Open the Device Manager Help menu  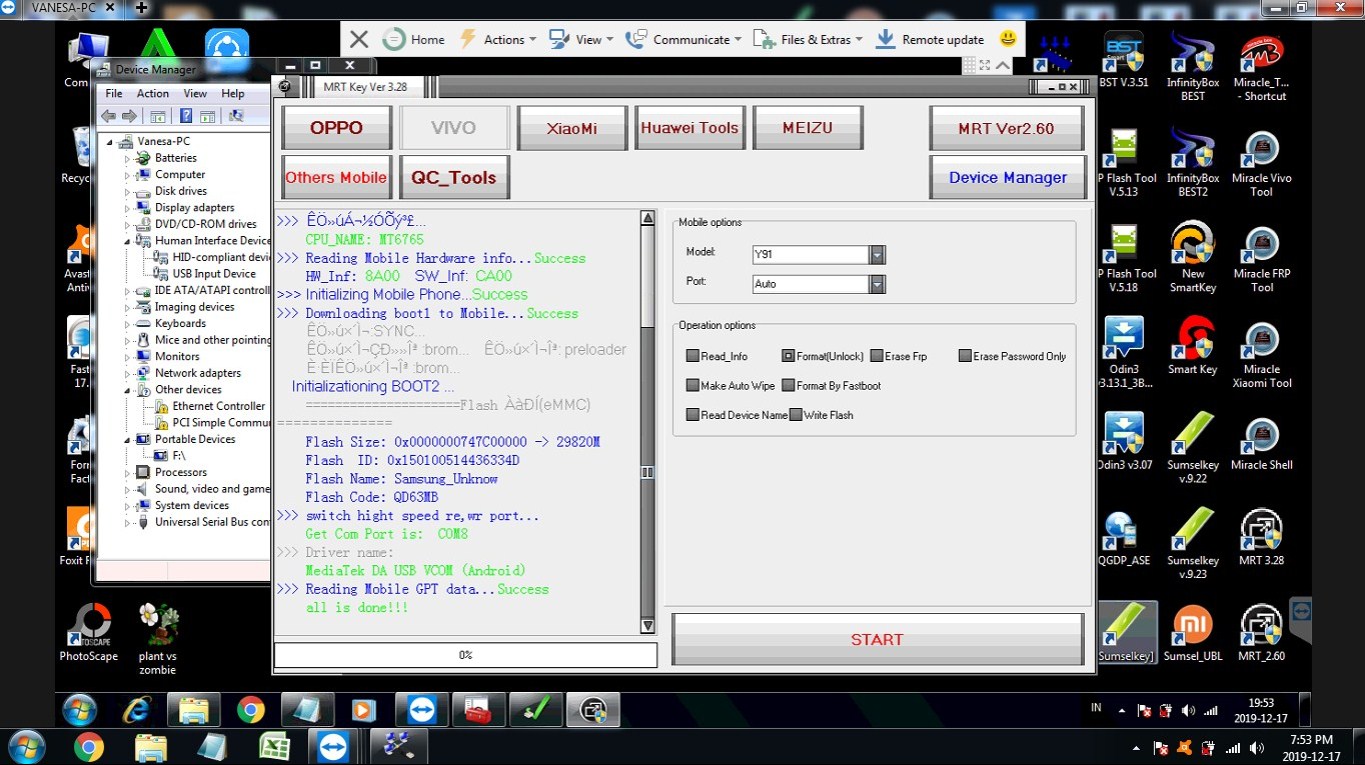pos(233,93)
